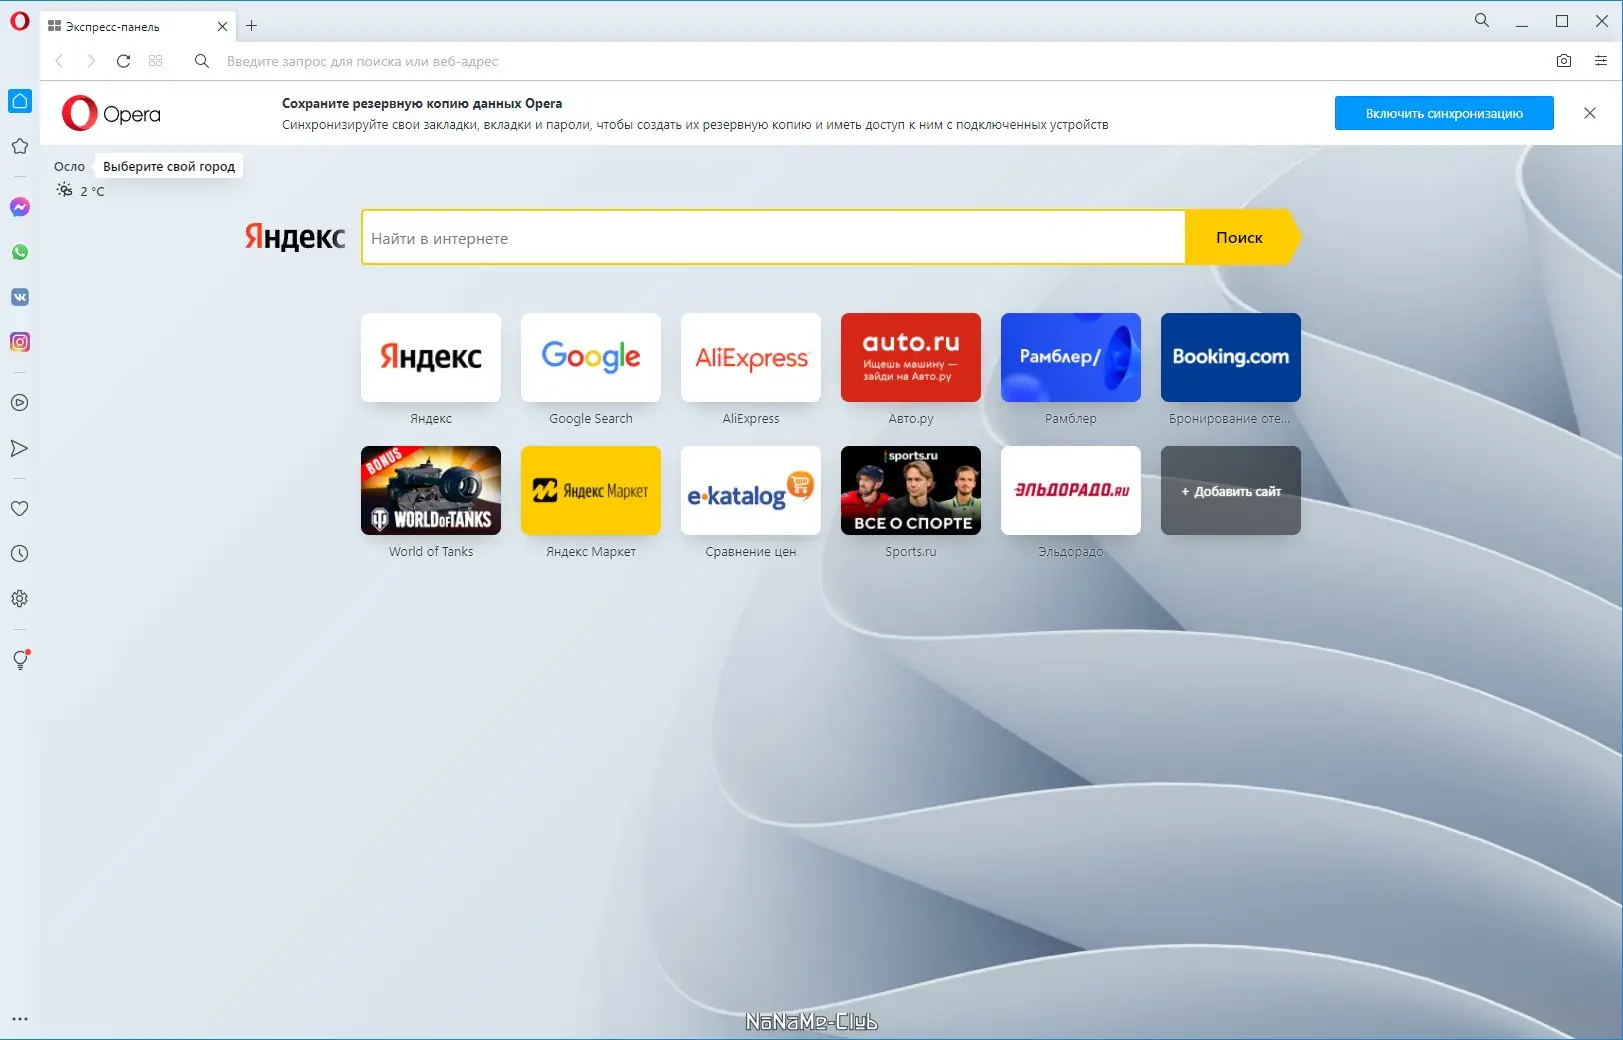Click the + Добавить сайт tile
Image resolution: width=1623 pixels, height=1040 pixels.
(x=1231, y=491)
